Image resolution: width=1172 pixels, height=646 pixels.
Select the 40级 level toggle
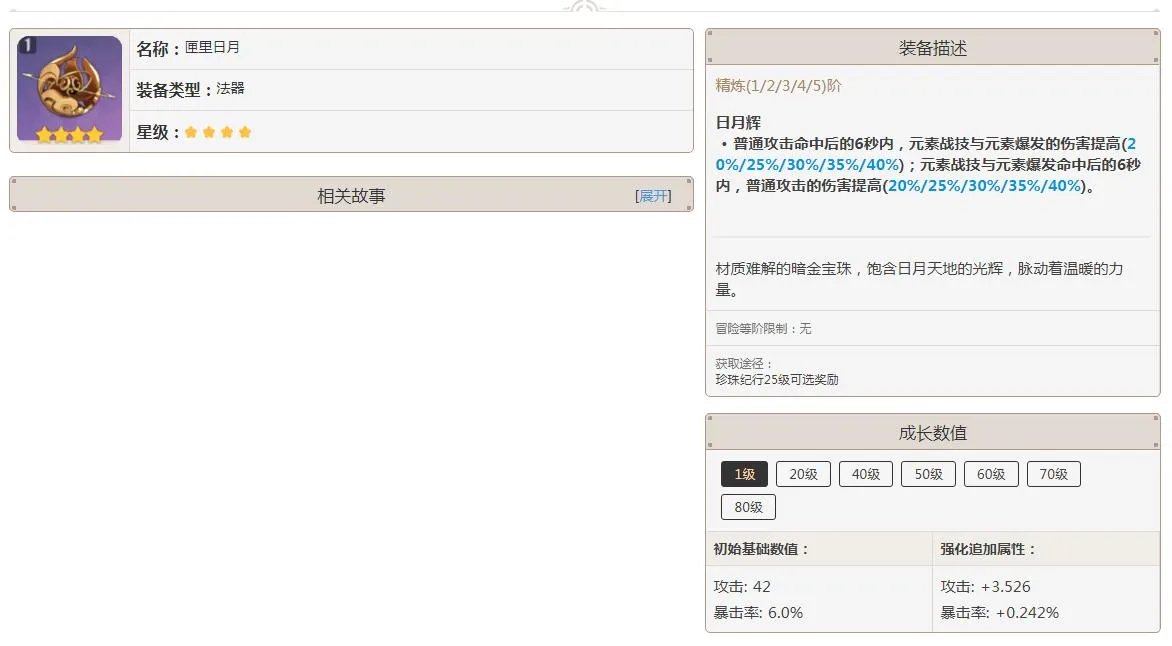pos(865,474)
